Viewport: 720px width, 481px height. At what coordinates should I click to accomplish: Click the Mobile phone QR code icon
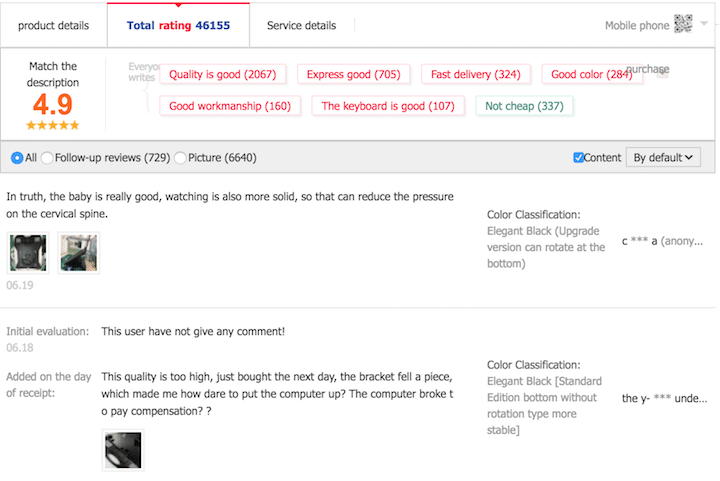tap(683, 24)
